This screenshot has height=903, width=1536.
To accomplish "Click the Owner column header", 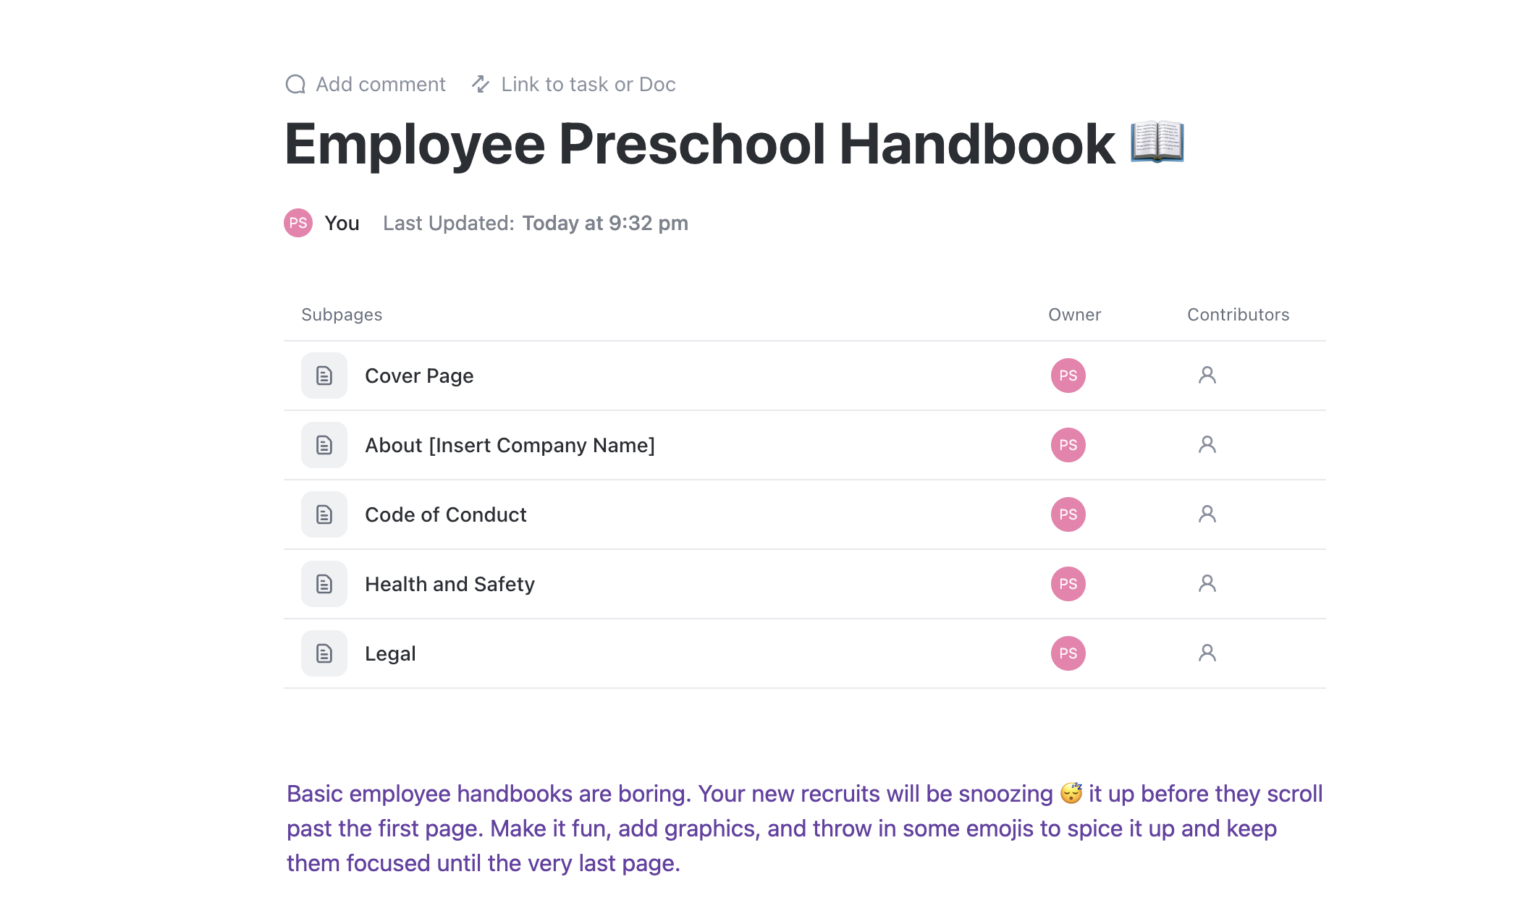I will coord(1074,314).
